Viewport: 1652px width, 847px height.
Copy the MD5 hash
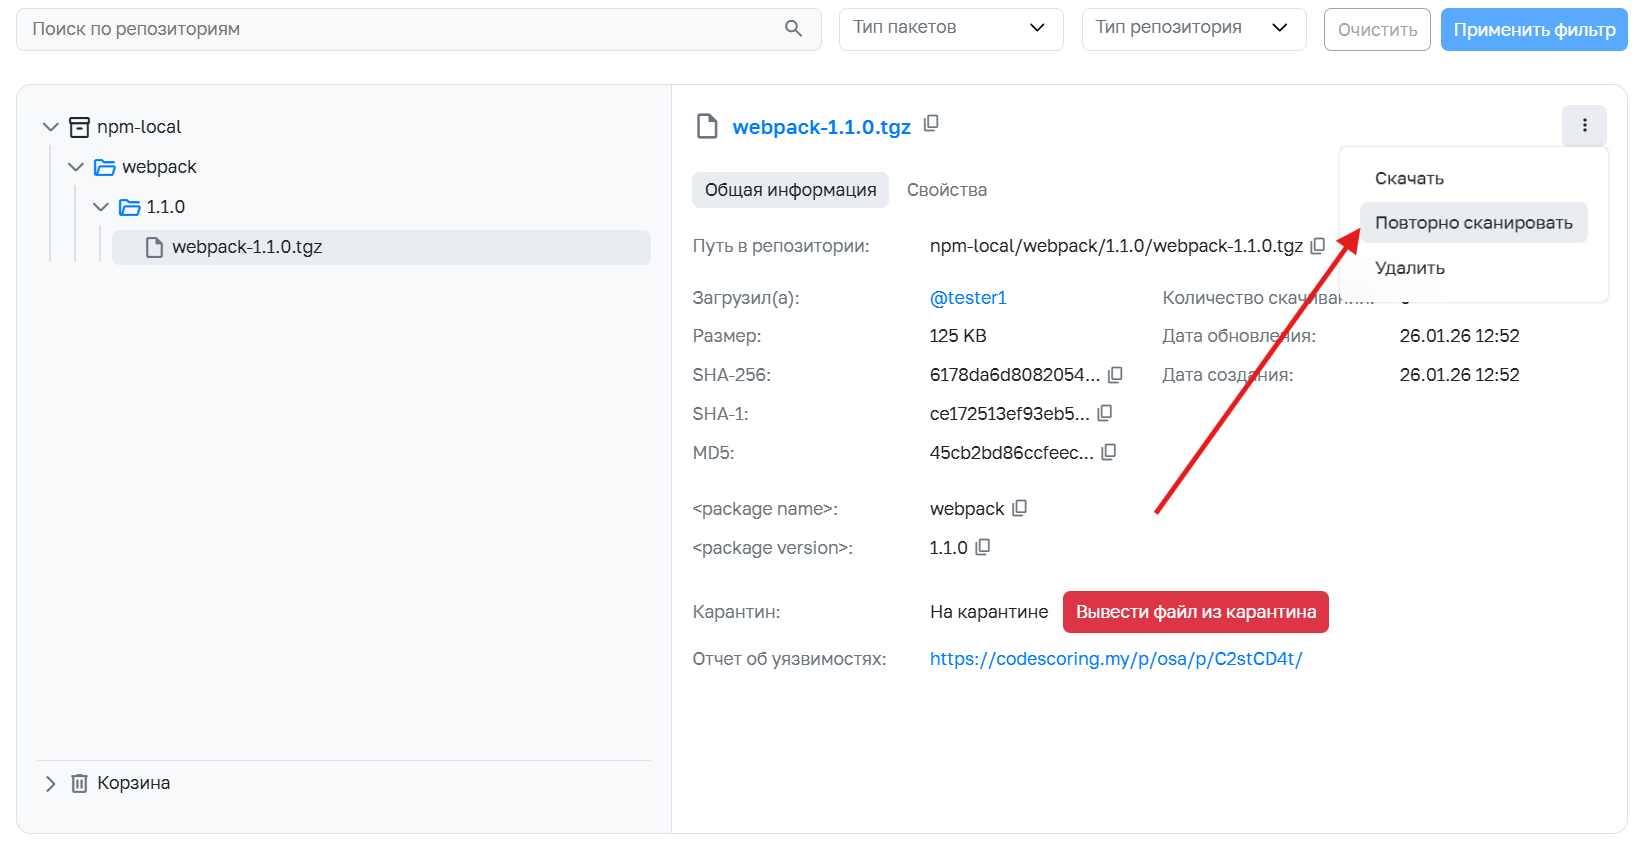point(1109,452)
